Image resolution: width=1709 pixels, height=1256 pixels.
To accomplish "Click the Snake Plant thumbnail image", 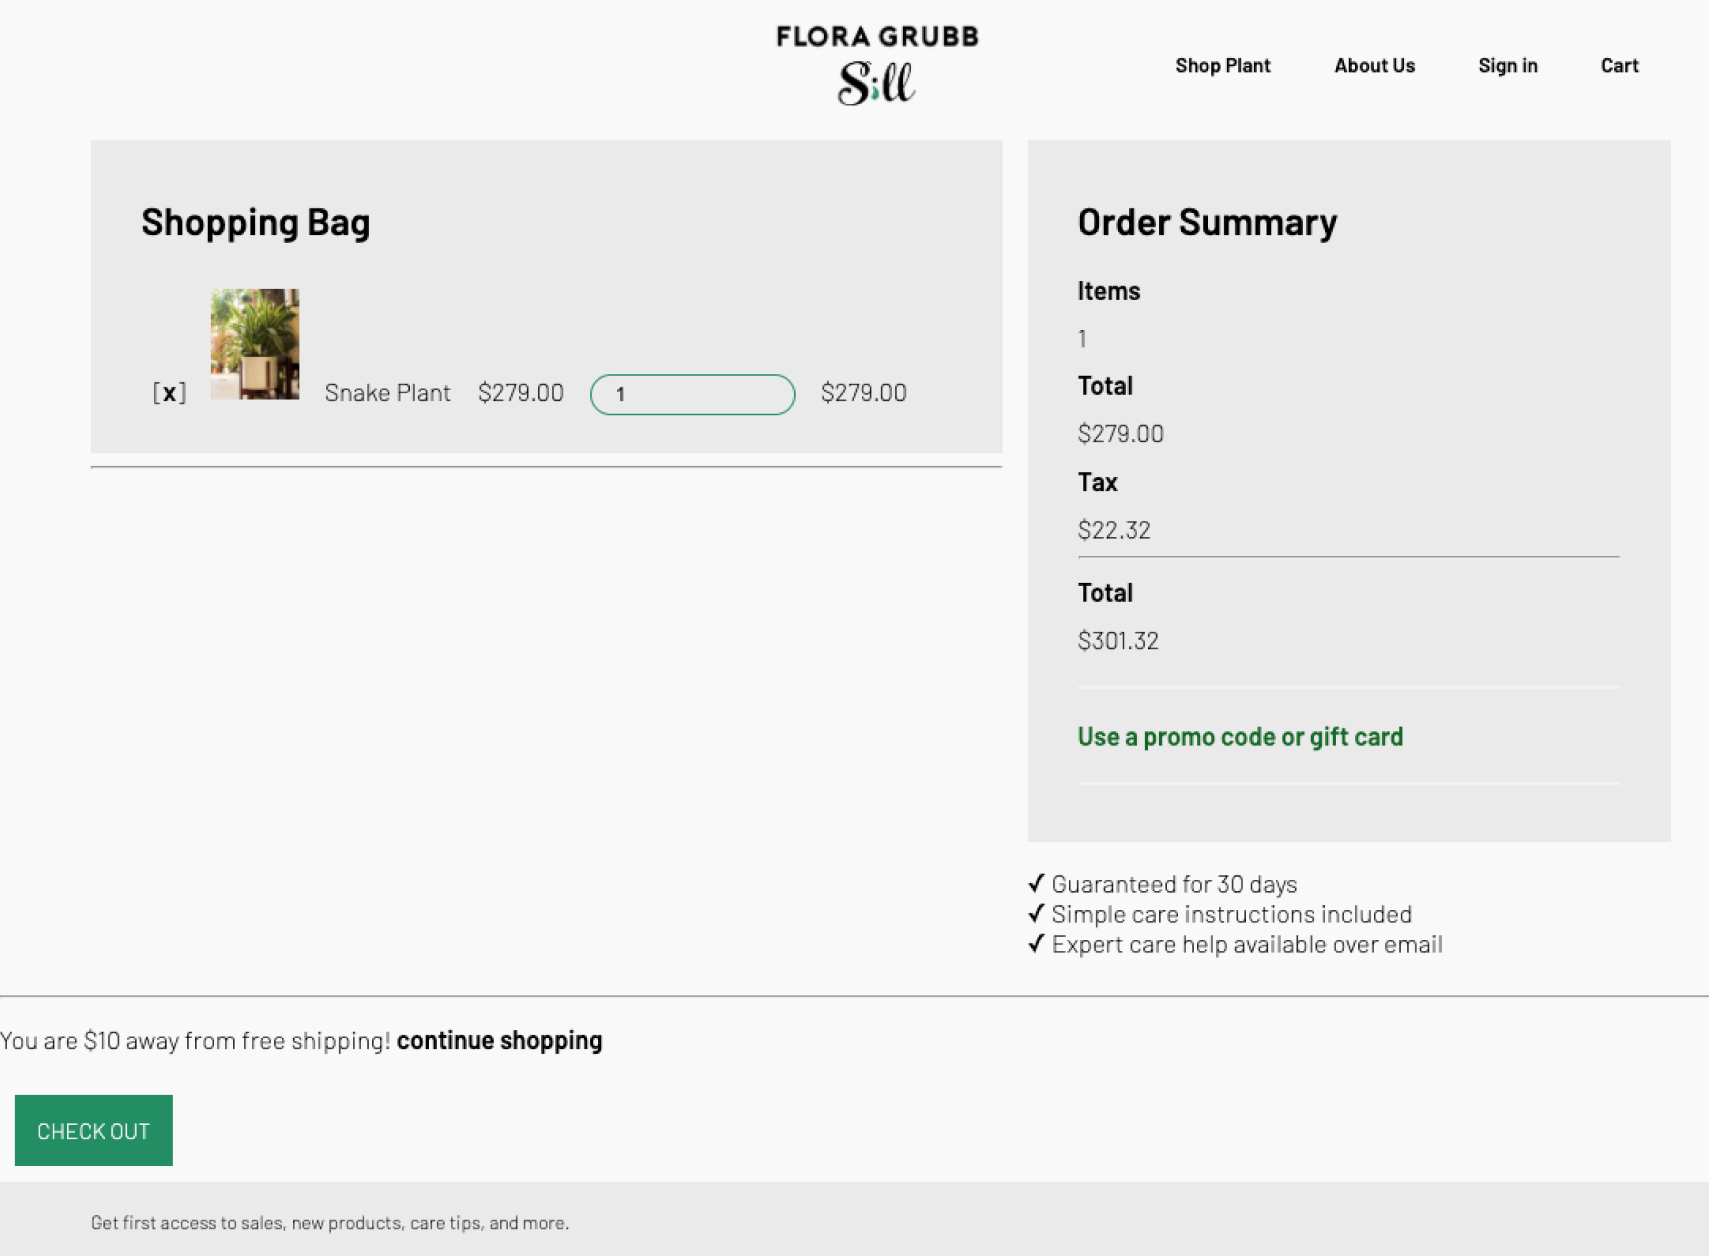I will tap(255, 344).
